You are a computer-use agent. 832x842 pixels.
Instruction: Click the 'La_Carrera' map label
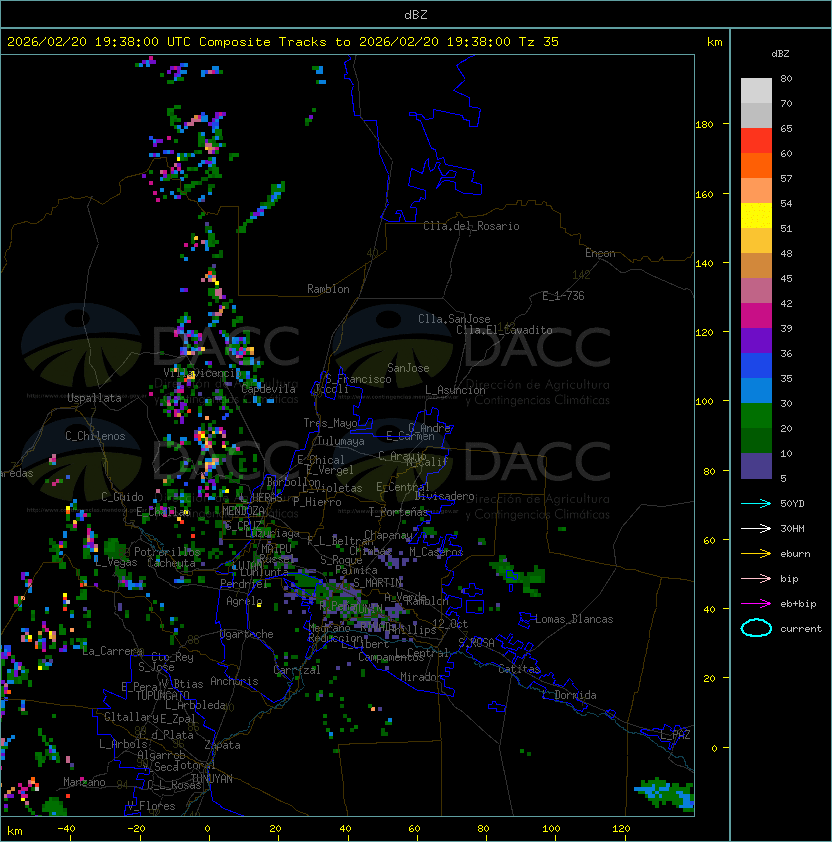click(113, 651)
